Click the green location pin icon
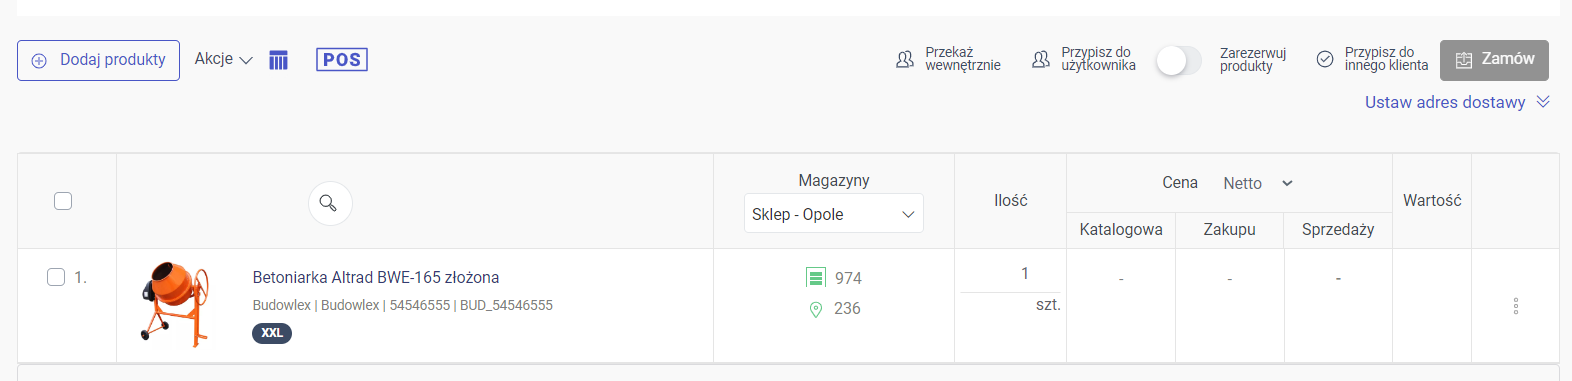The image size is (1572, 381). point(816,309)
